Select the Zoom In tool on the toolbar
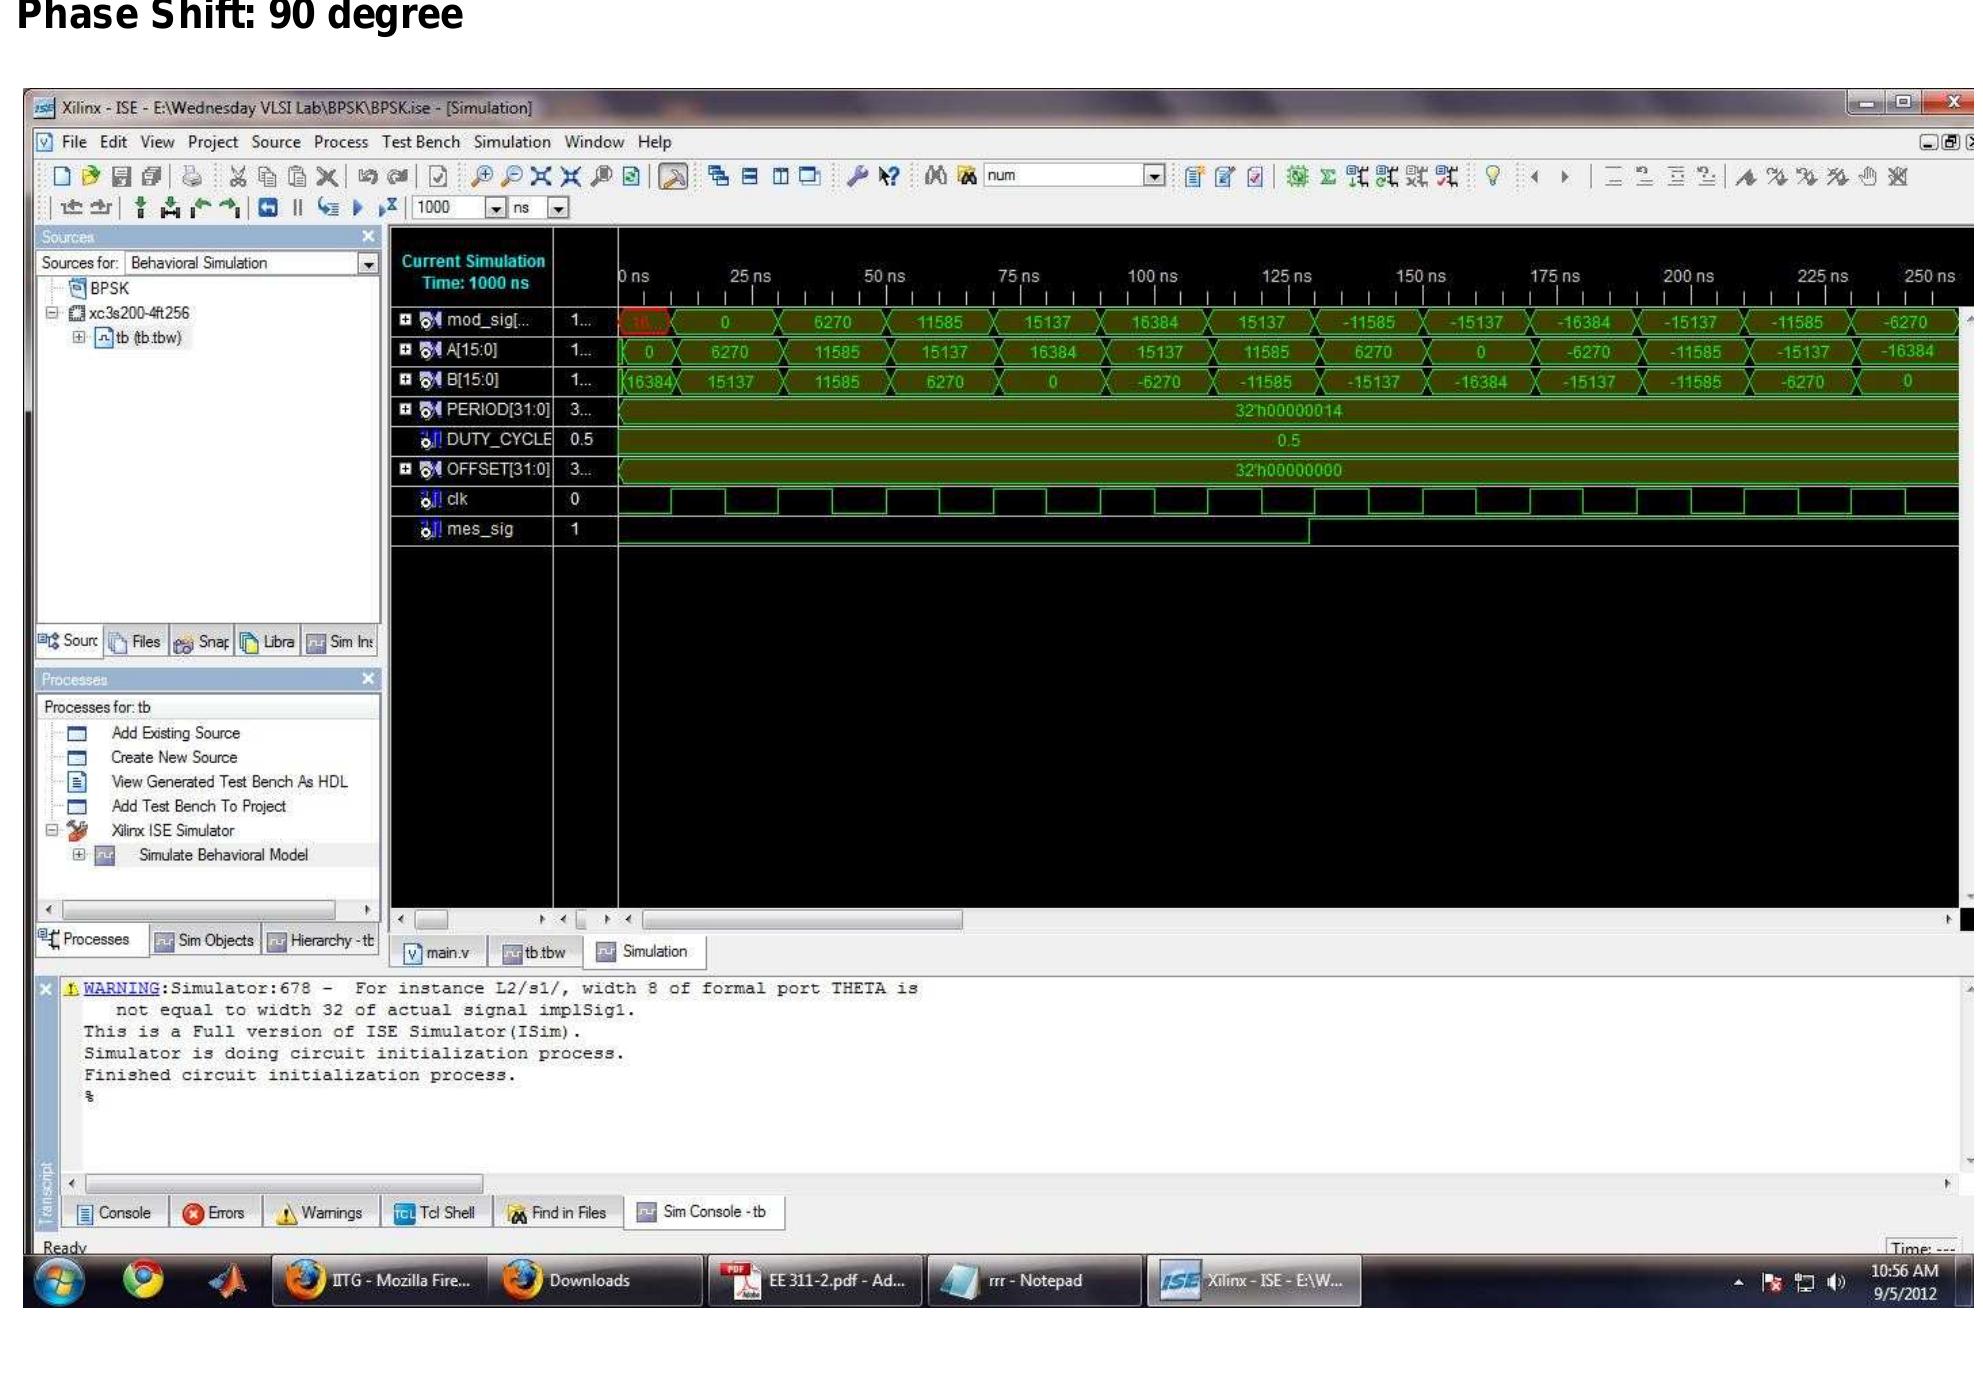Viewport: 1983px width, 1392px height. tap(482, 176)
